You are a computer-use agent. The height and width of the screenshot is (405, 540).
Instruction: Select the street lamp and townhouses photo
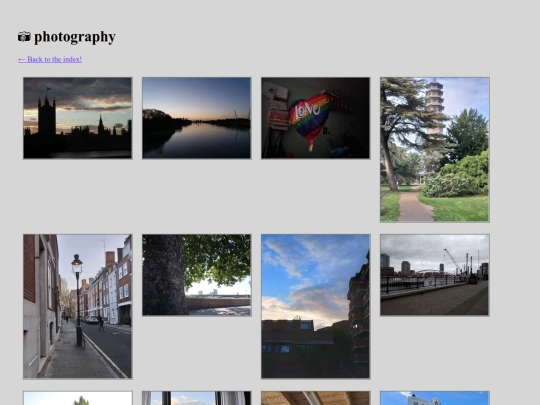(x=77, y=307)
